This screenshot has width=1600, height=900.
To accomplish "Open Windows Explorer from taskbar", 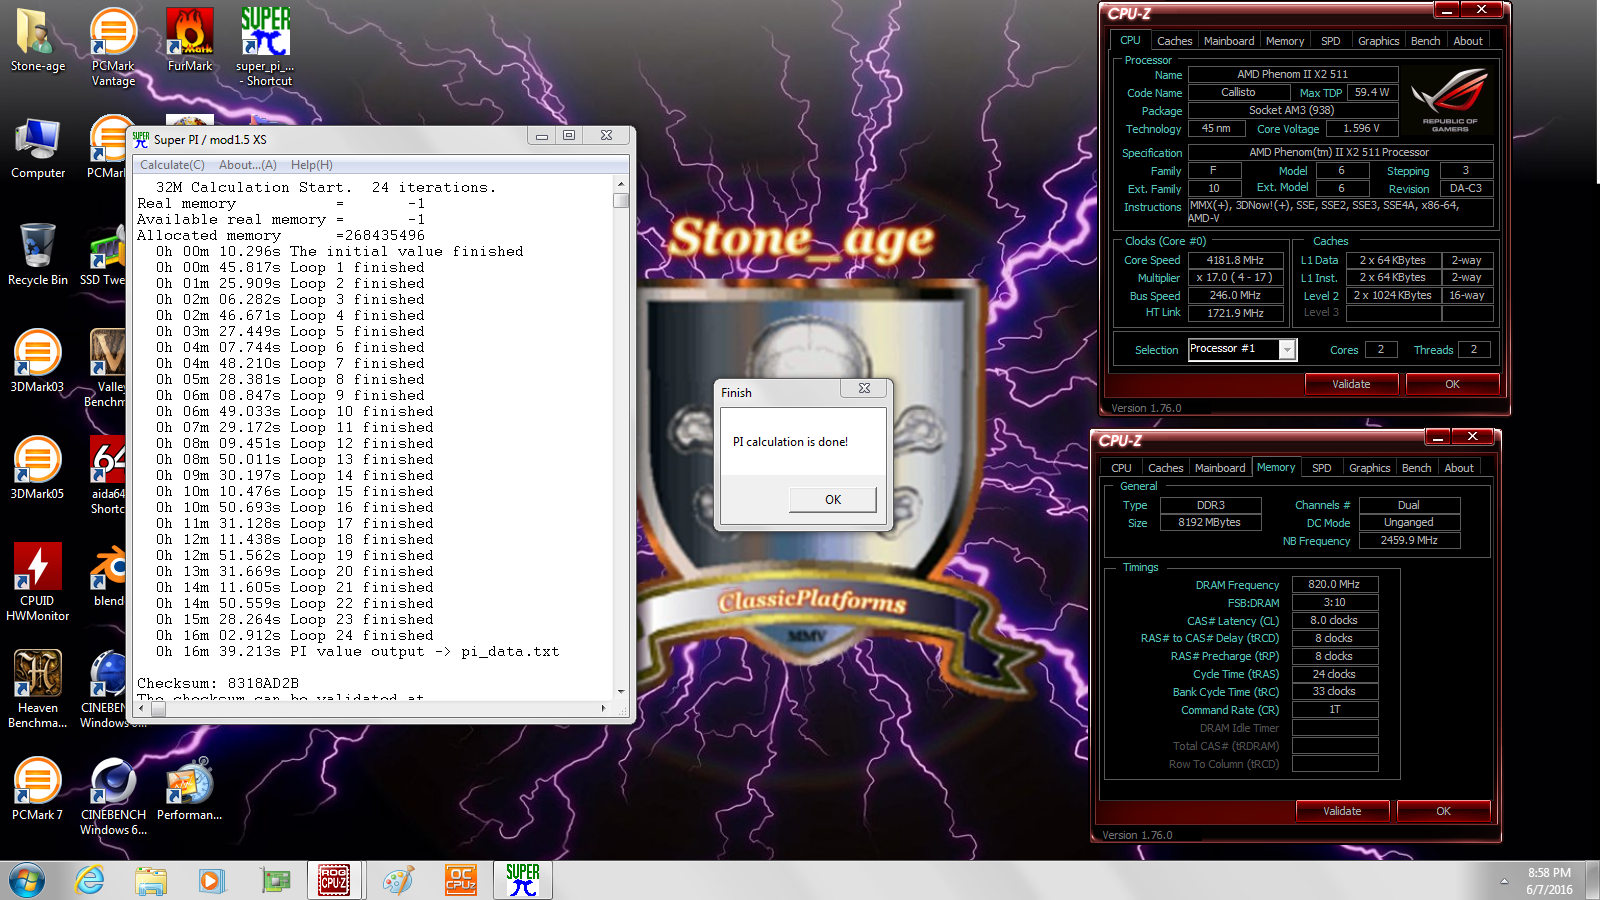I will coord(151,881).
